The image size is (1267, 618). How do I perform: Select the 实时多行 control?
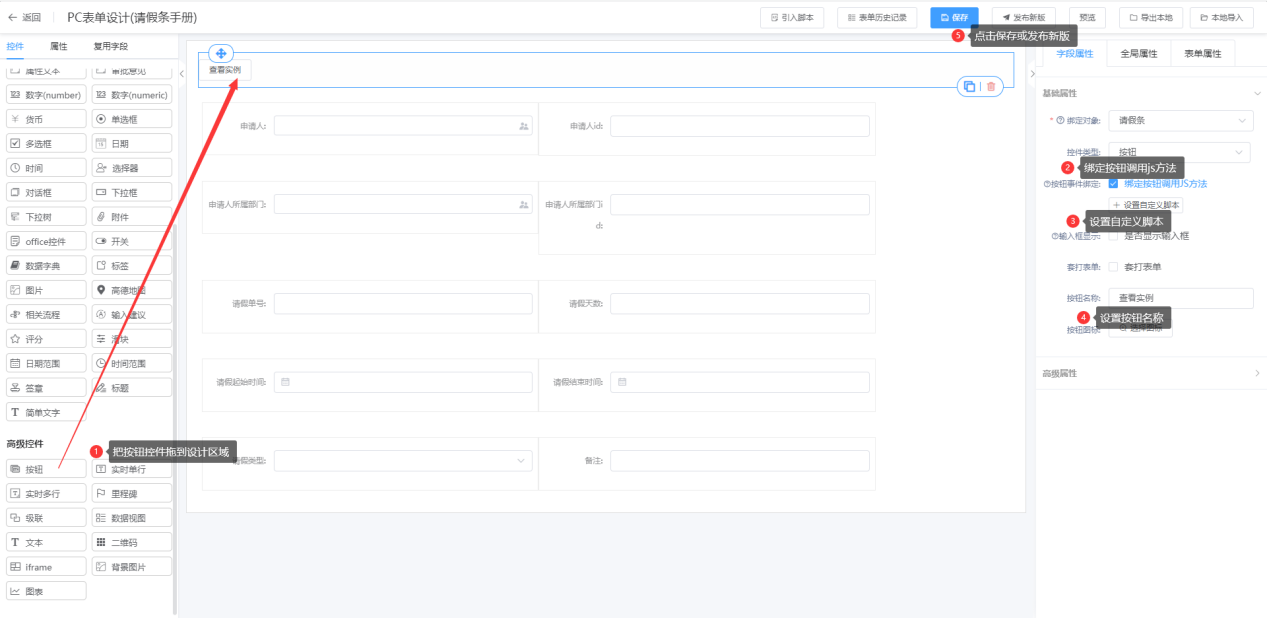tap(46, 493)
